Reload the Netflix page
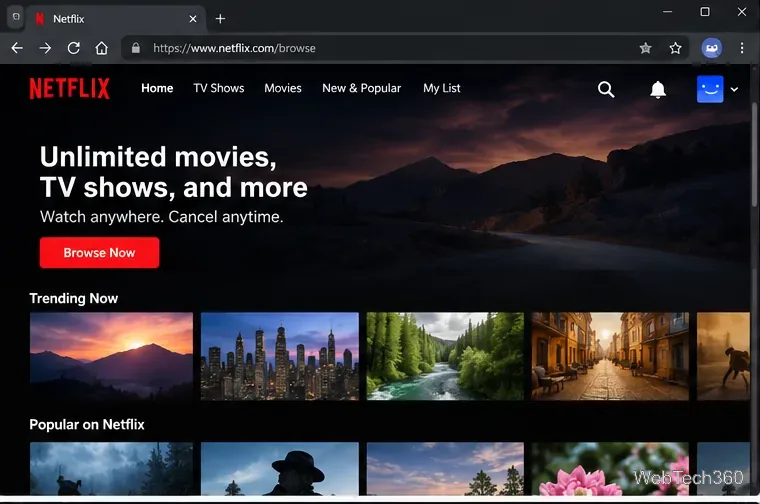Viewport: 760px width, 504px height. (x=74, y=48)
